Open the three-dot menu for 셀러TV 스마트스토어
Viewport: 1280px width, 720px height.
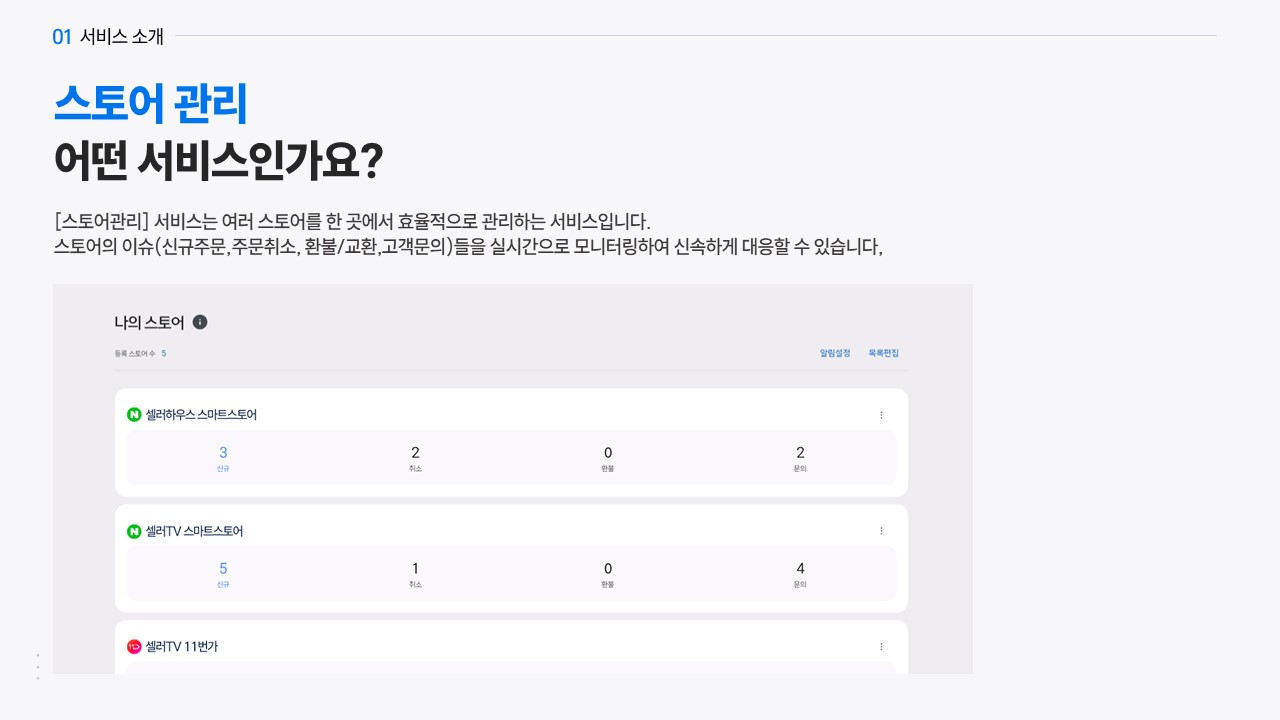[881, 531]
